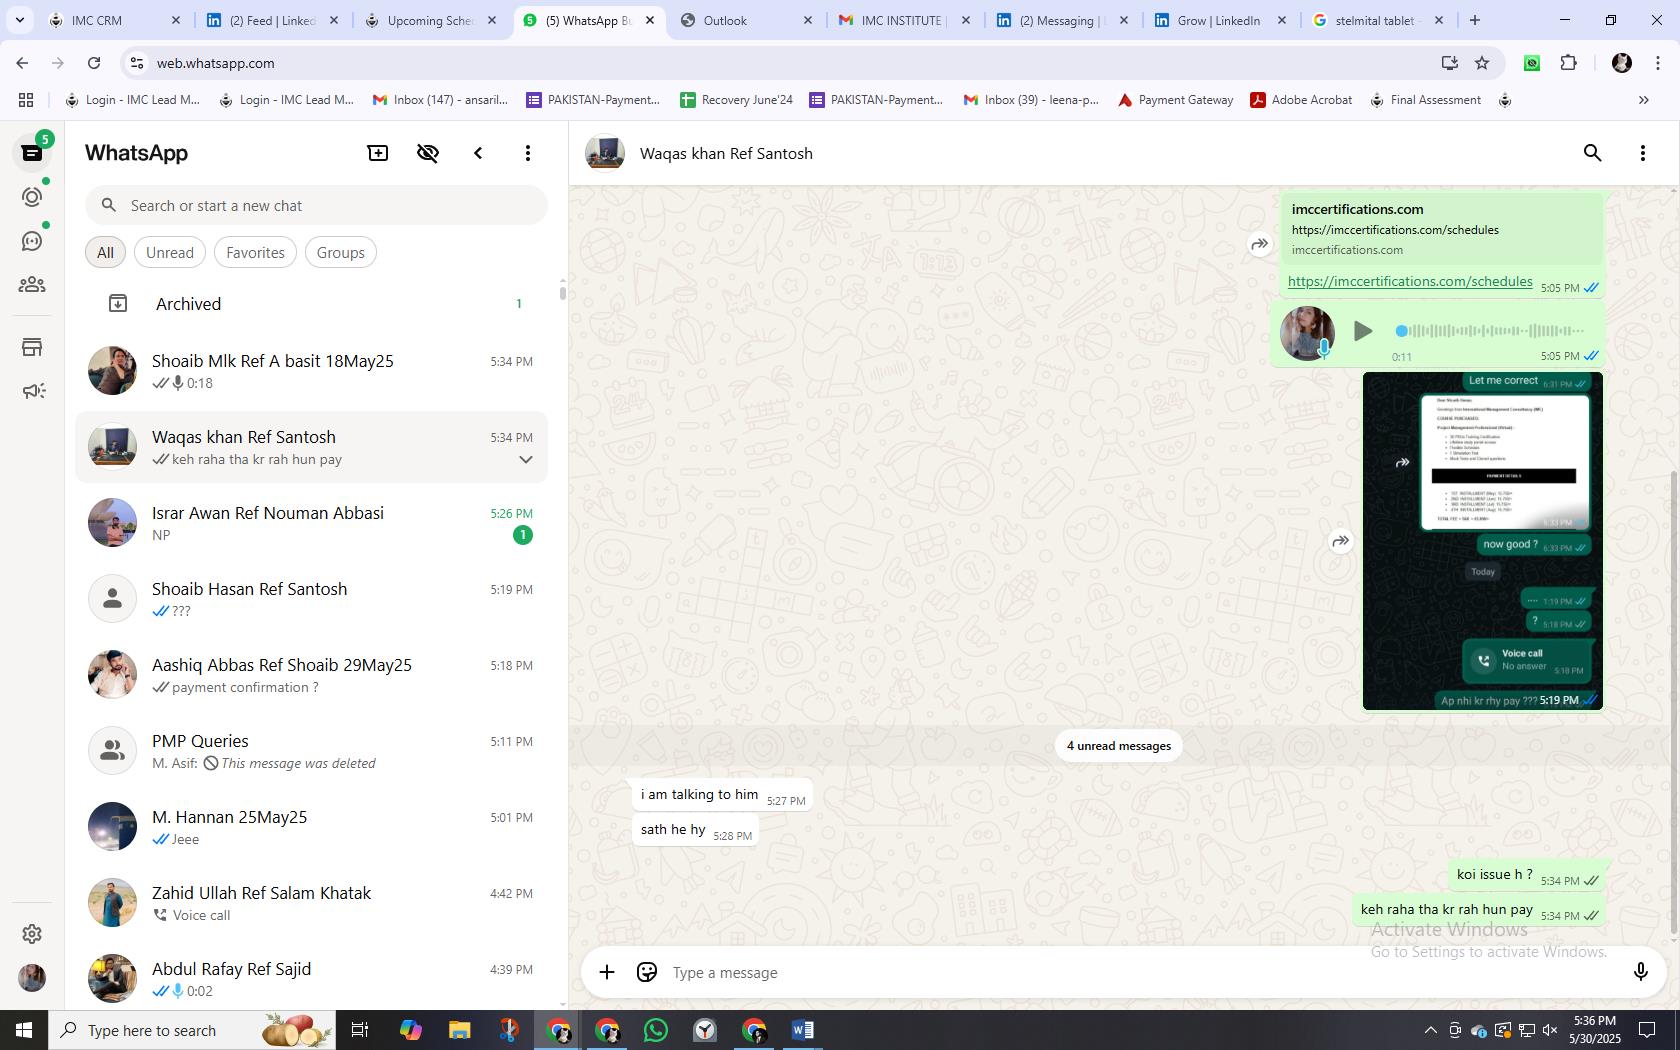Open the PMP Queries group chat
1680x1050 pixels.
pos(312,751)
